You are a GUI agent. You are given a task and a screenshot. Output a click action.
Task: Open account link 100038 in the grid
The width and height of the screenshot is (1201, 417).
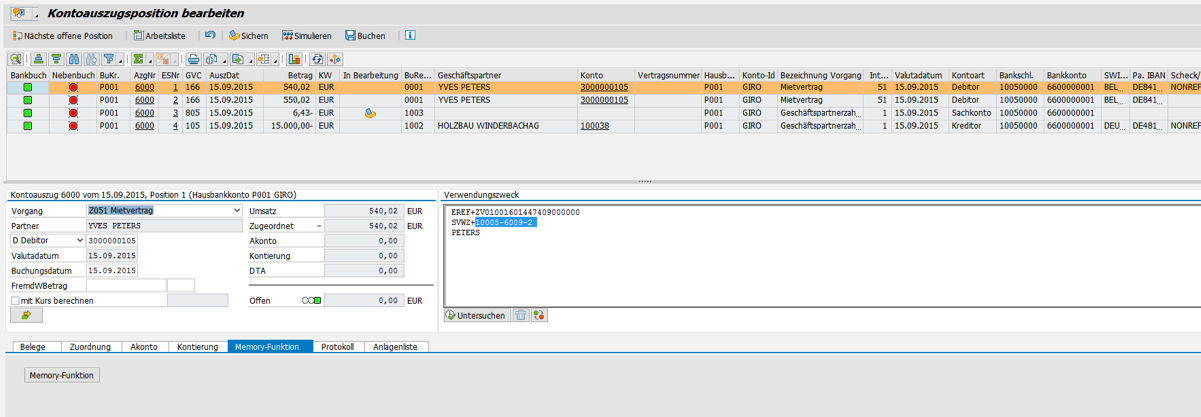pyautogui.click(x=594, y=126)
